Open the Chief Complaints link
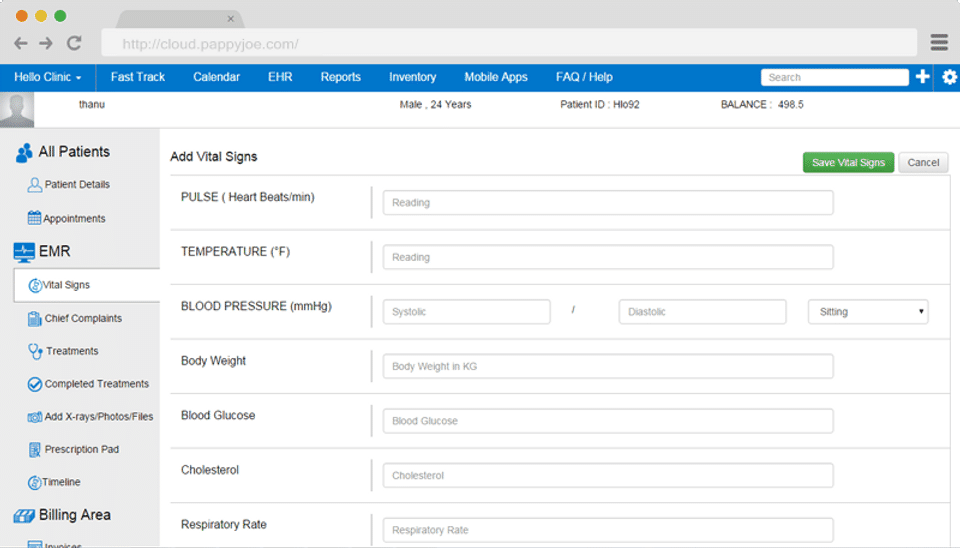Viewport: 960px width, 548px height. point(83,318)
